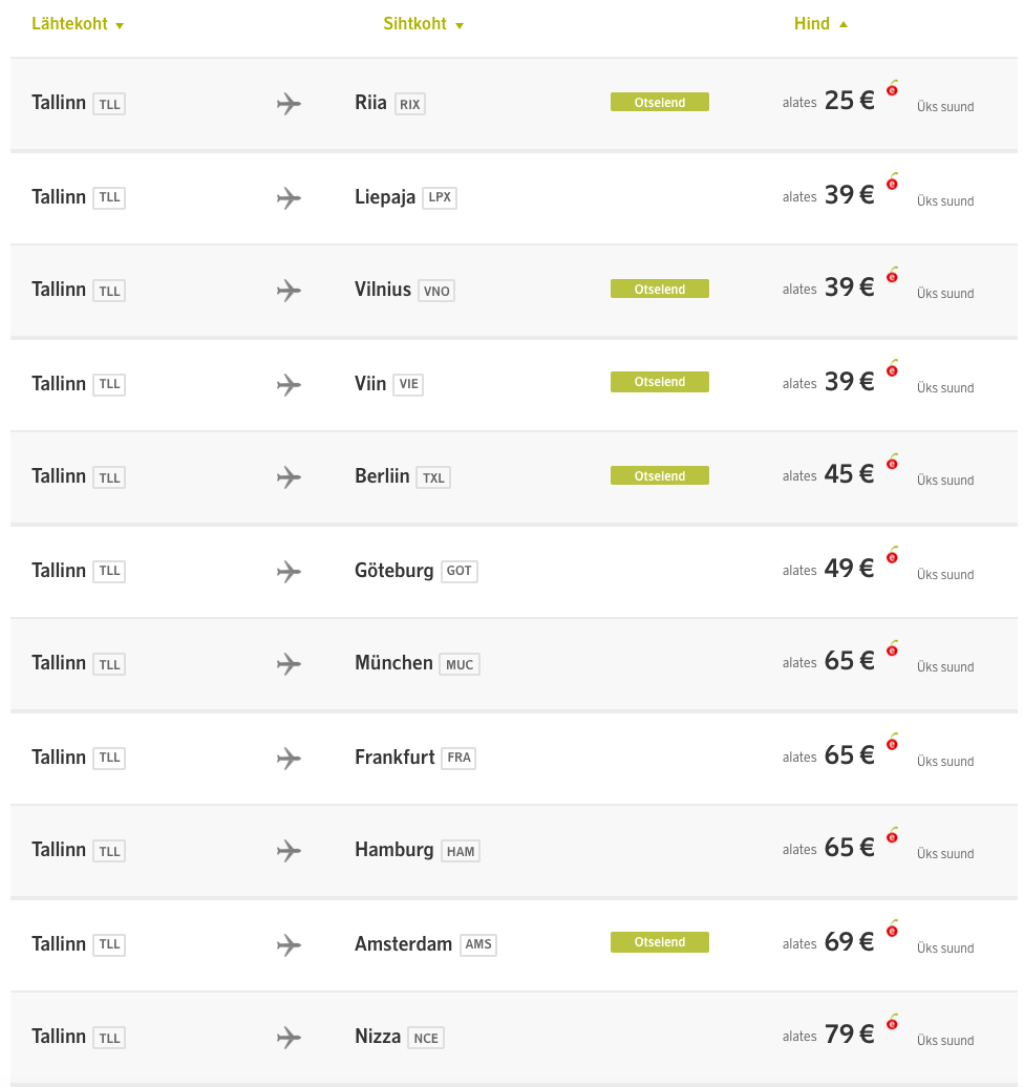Click the airplane icon in the Nizza row
The image size is (1024, 1087).
(x=289, y=1038)
